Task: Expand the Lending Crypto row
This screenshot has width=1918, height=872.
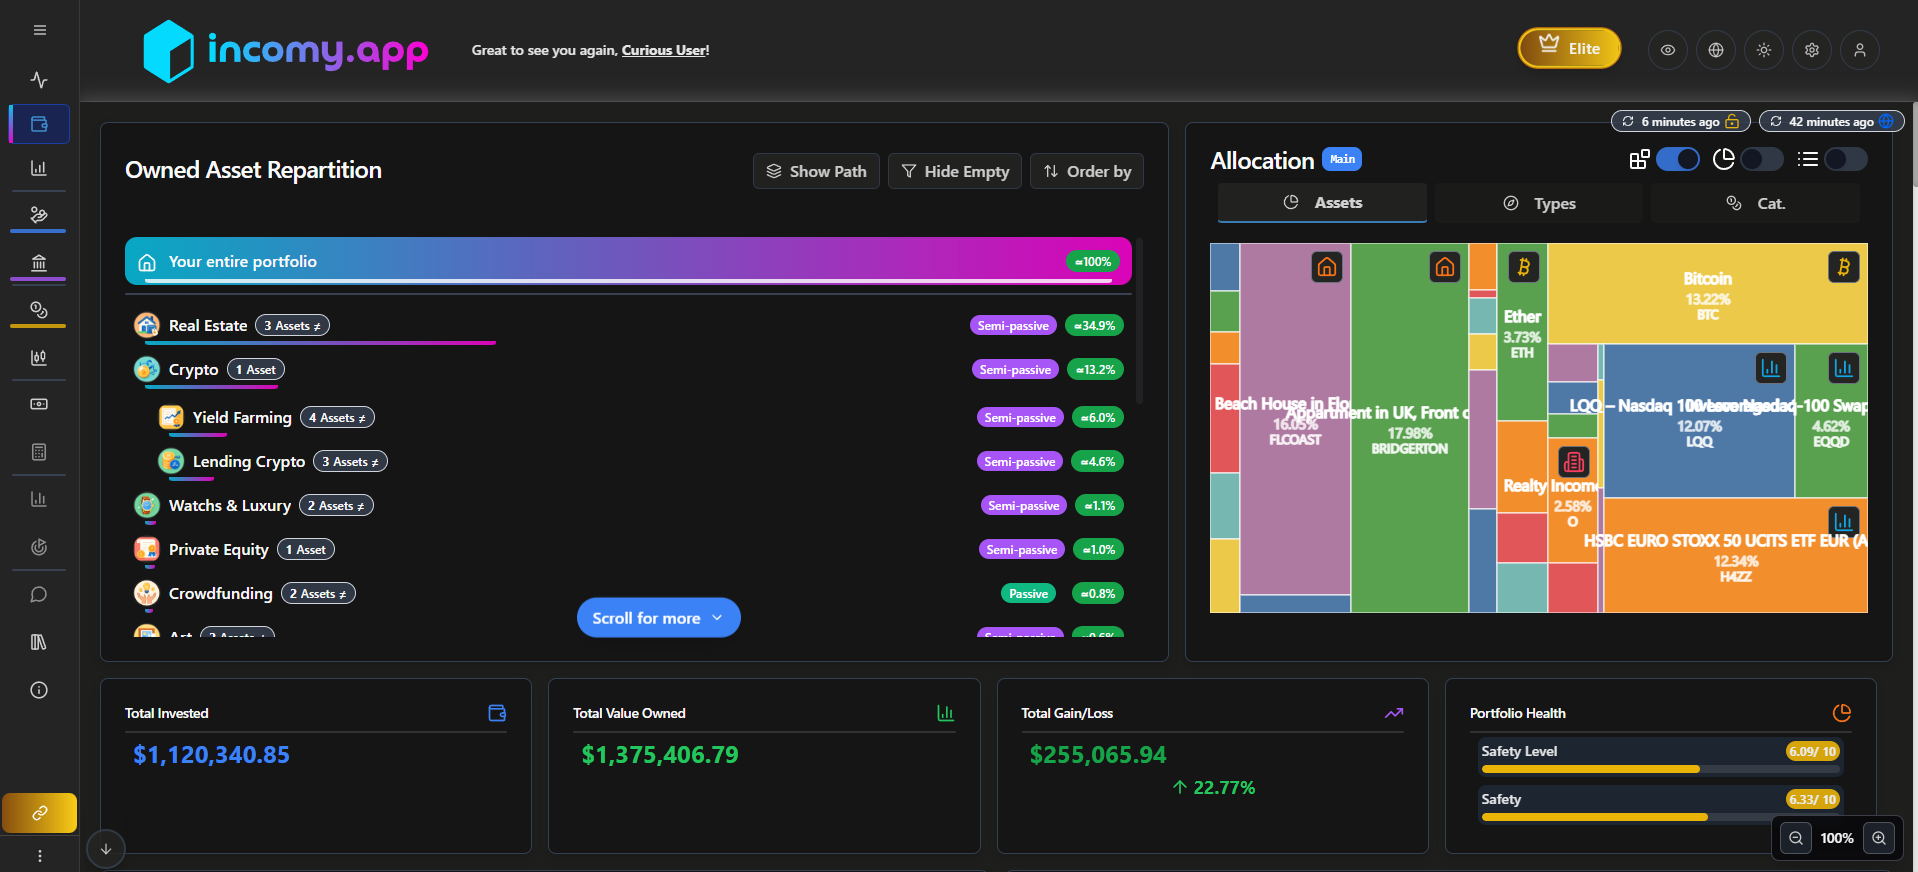Action: point(640,461)
